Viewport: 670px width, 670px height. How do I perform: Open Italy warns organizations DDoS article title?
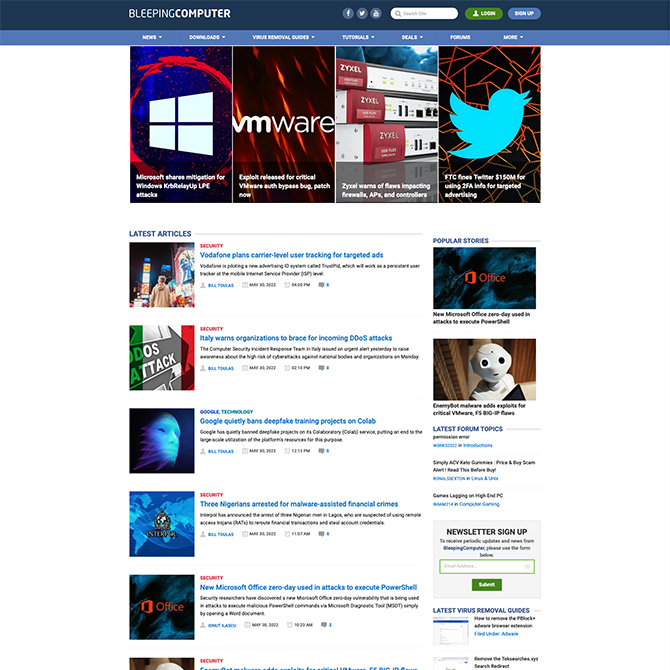(x=296, y=338)
